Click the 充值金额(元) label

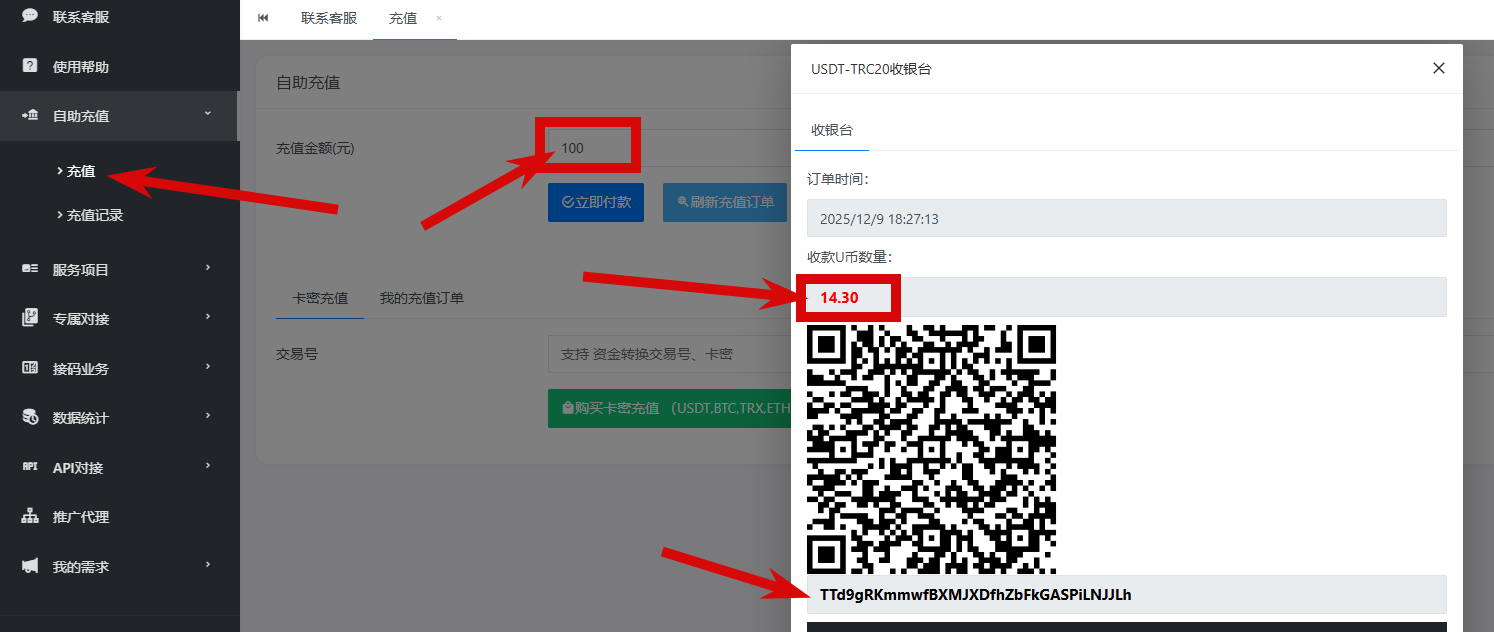[x=315, y=148]
